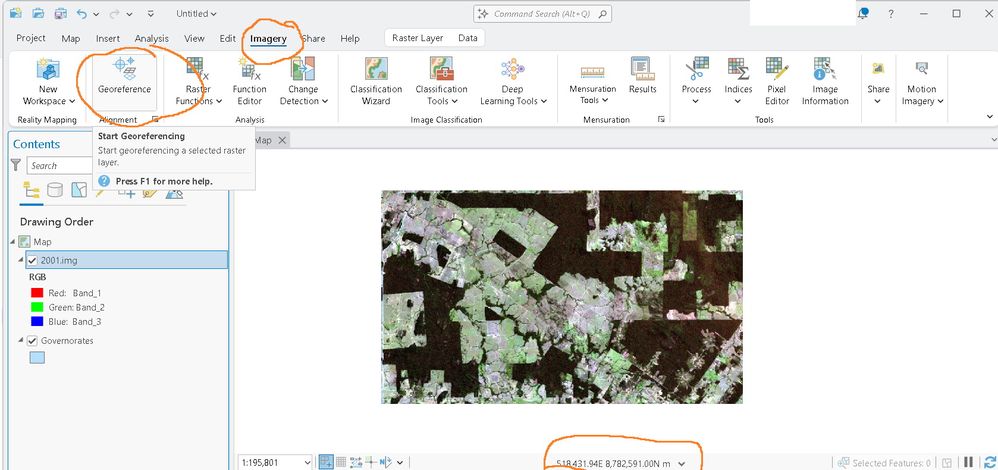998x470 pixels.
Task: Click the Help question mark icon
Action: point(890,13)
